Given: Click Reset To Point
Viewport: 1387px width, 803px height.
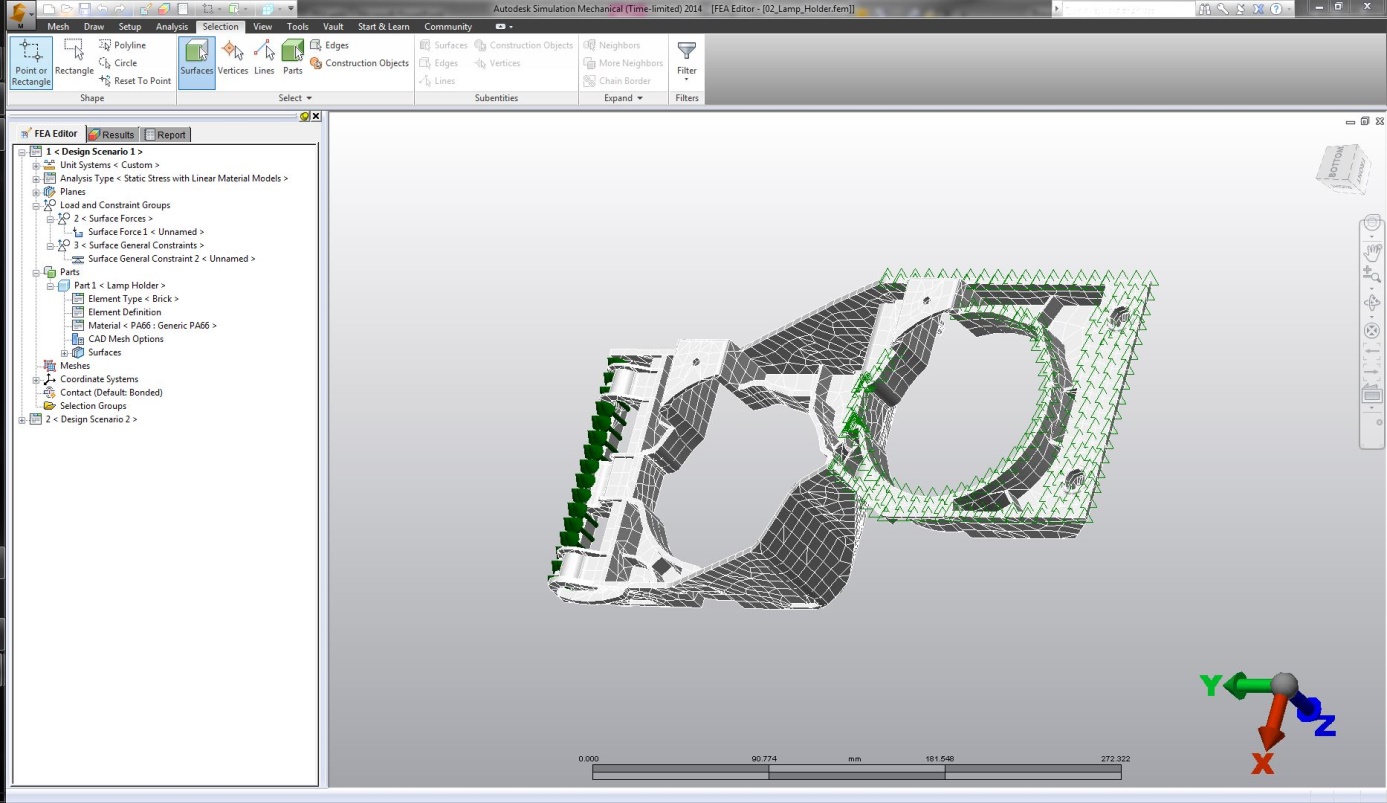Looking at the screenshot, I should [x=135, y=81].
